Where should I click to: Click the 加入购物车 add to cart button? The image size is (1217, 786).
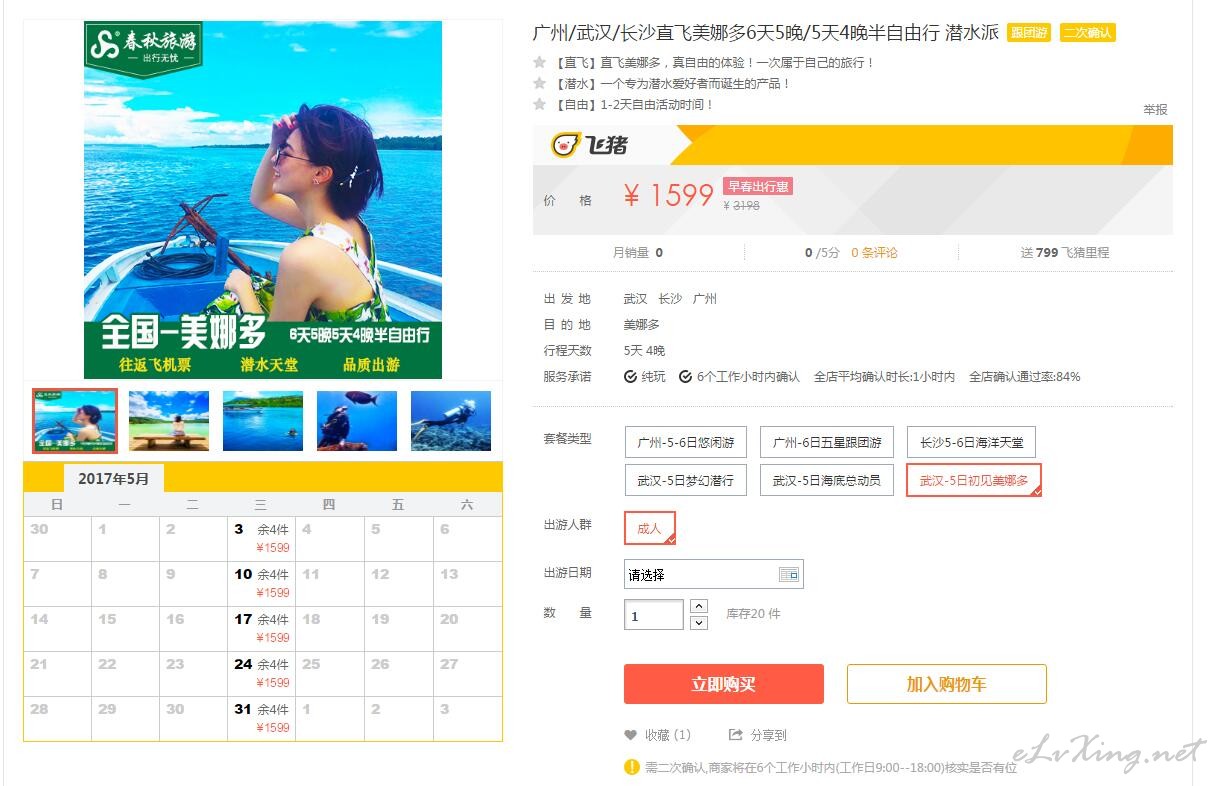pyautogui.click(x=947, y=684)
